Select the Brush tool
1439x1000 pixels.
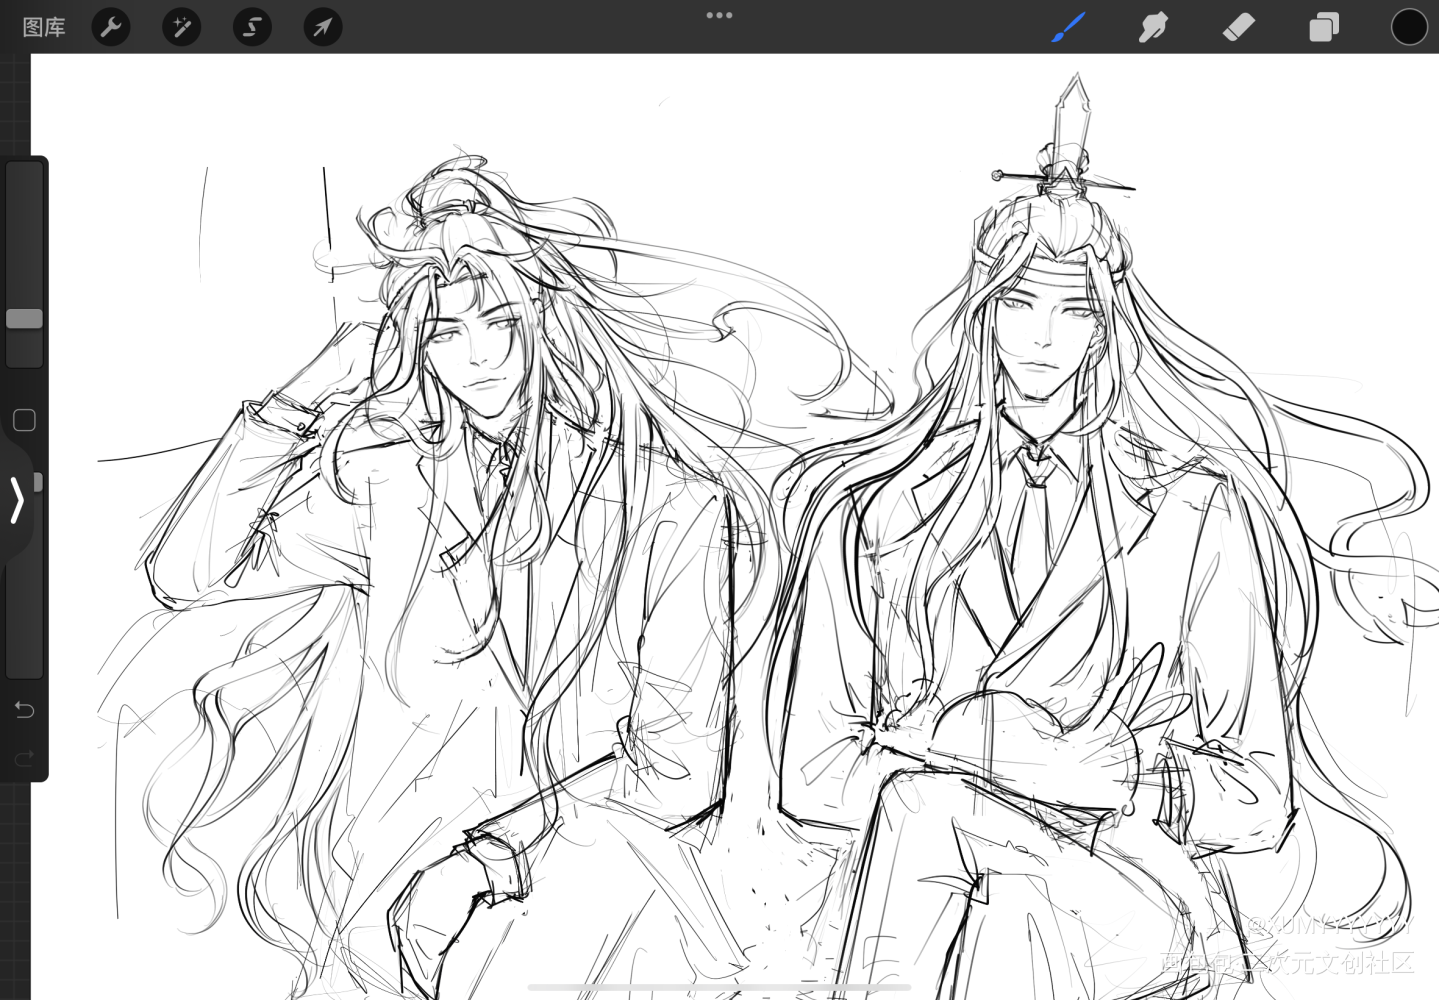[1068, 27]
